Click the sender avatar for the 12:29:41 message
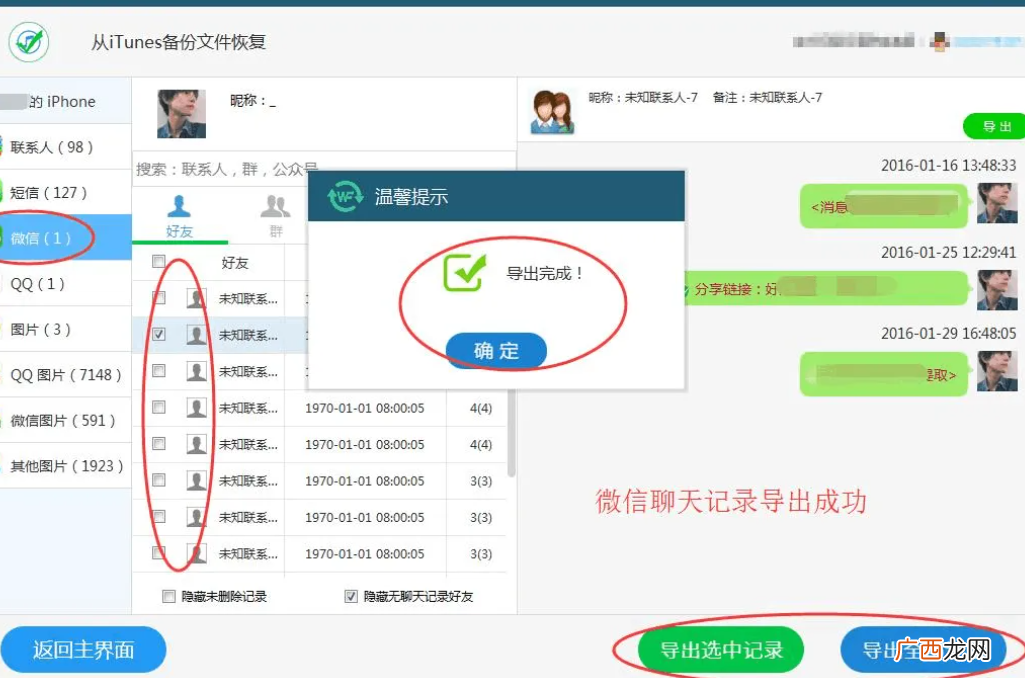This screenshot has height=678, width=1025. 997,290
